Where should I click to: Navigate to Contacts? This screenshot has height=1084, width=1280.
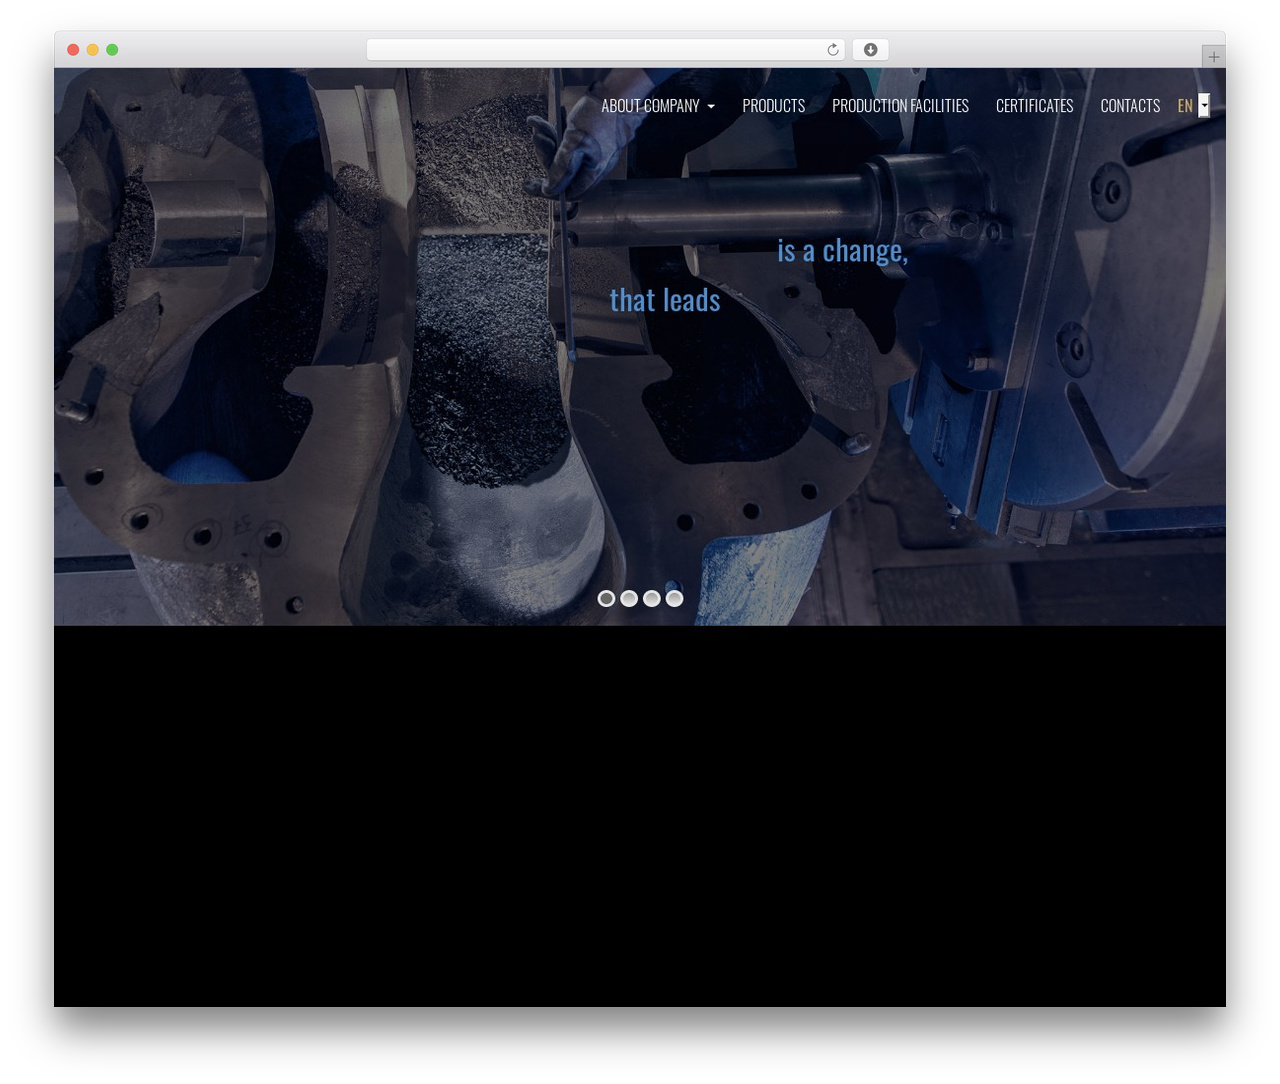[x=1130, y=106]
